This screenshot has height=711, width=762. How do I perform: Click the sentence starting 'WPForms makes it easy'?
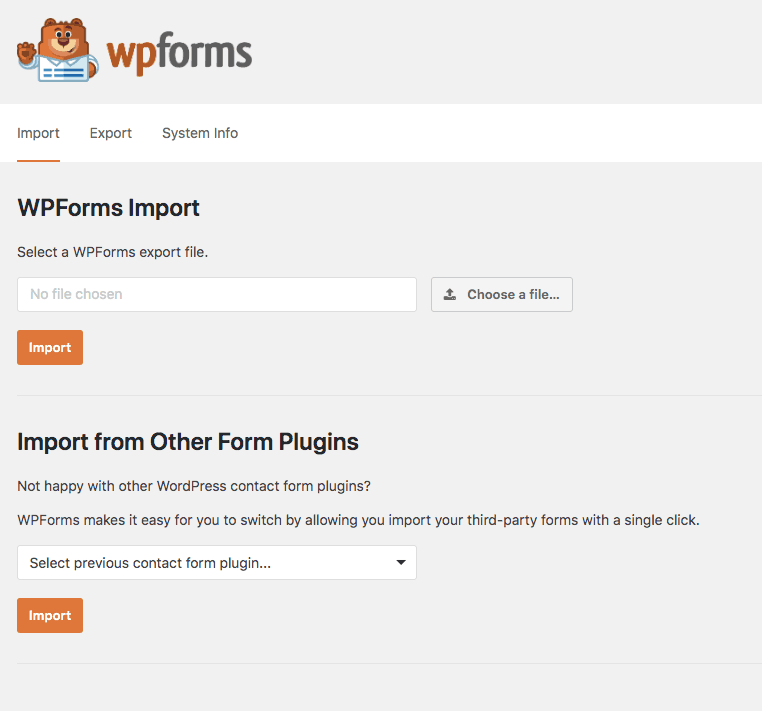(x=359, y=520)
